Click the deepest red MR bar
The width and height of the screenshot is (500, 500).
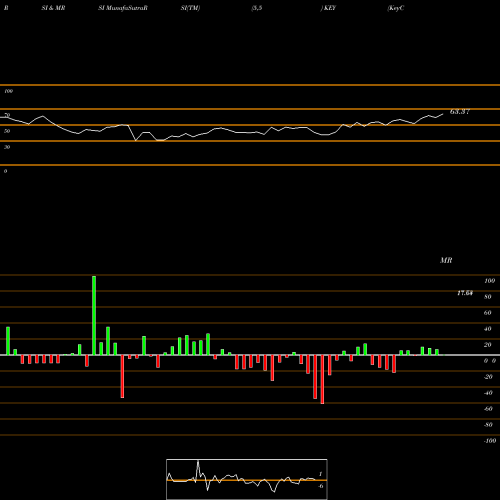(322, 379)
